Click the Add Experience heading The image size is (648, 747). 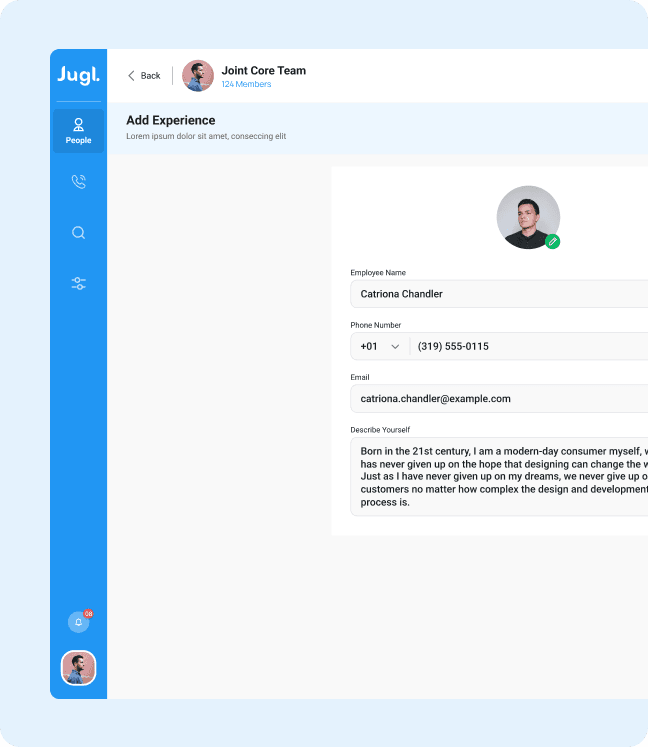click(171, 121)
